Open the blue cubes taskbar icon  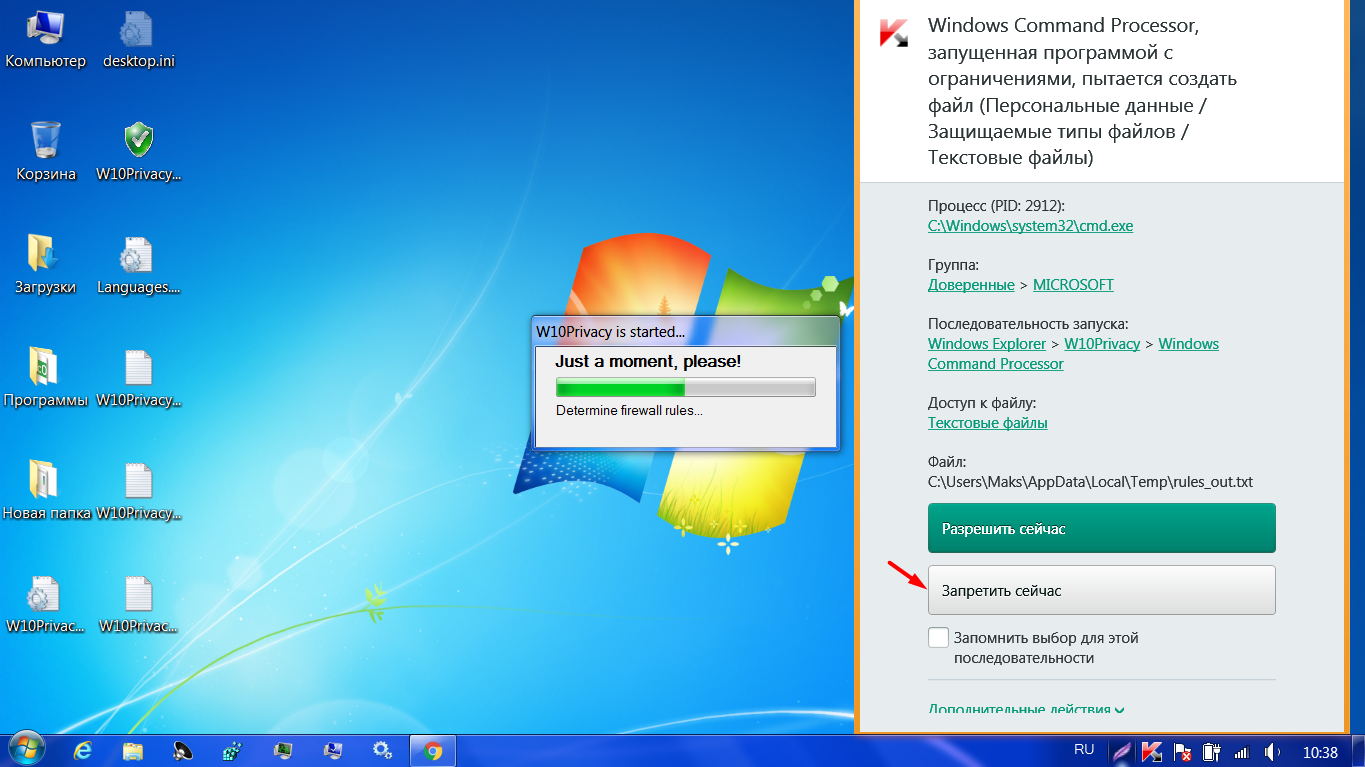[233, 750]
